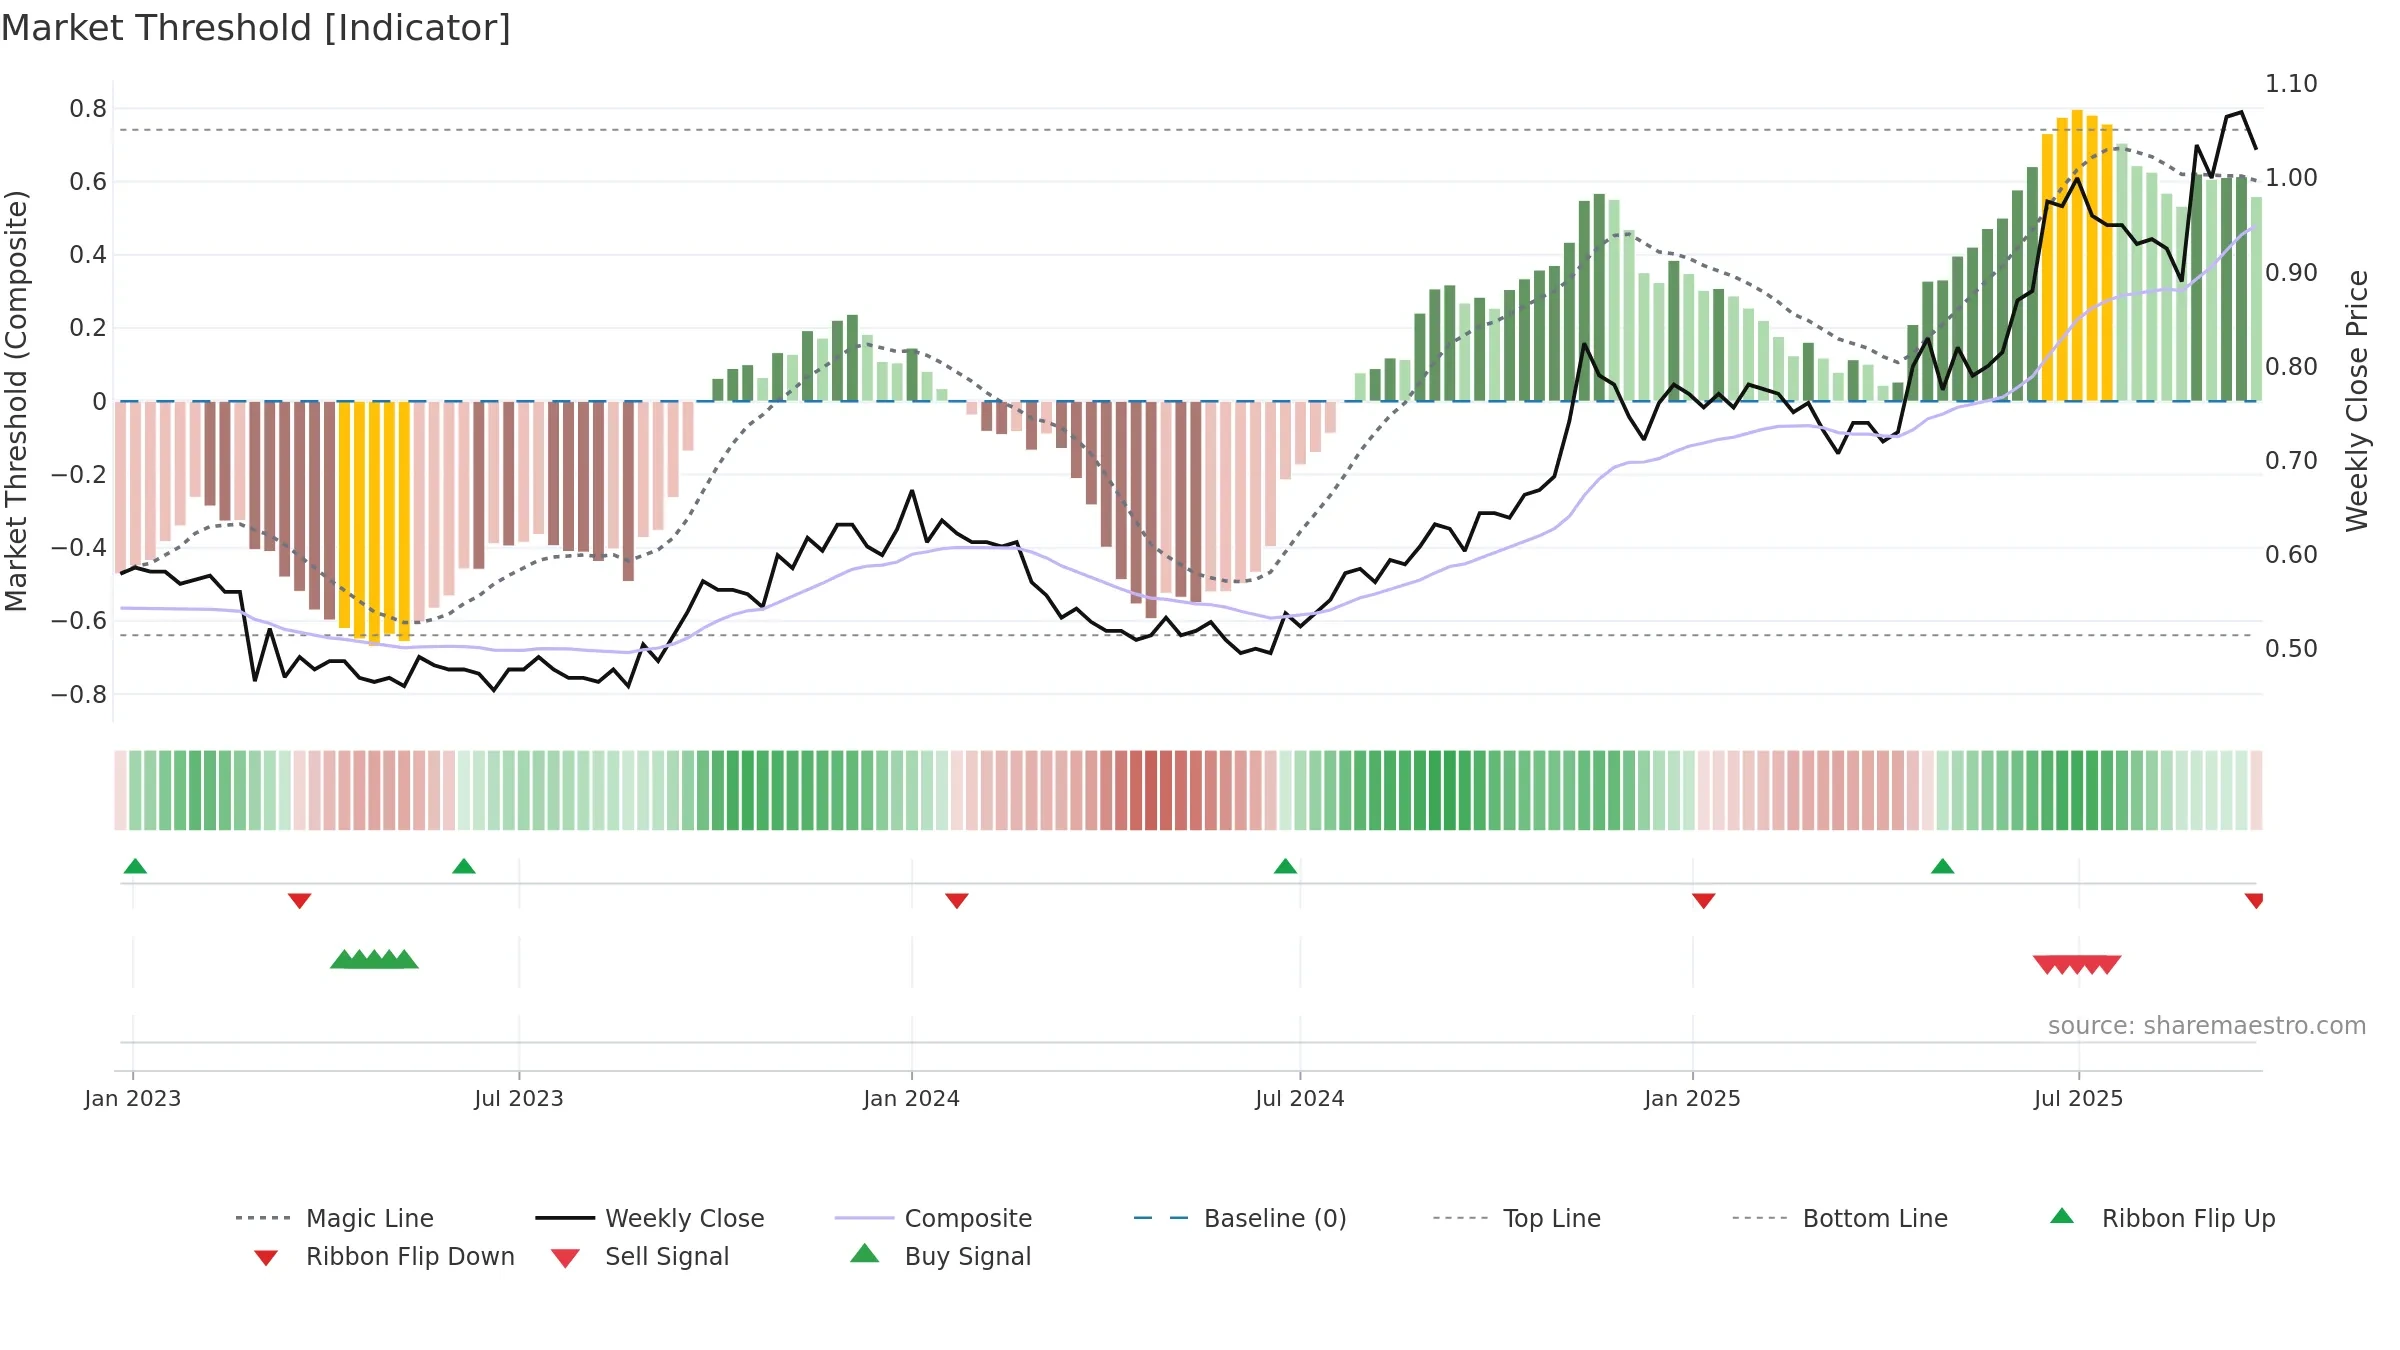Screen dimensions: 2400x1350
Task: Click the Market Threshold (Composite) axis title
Action: (16, 401)
